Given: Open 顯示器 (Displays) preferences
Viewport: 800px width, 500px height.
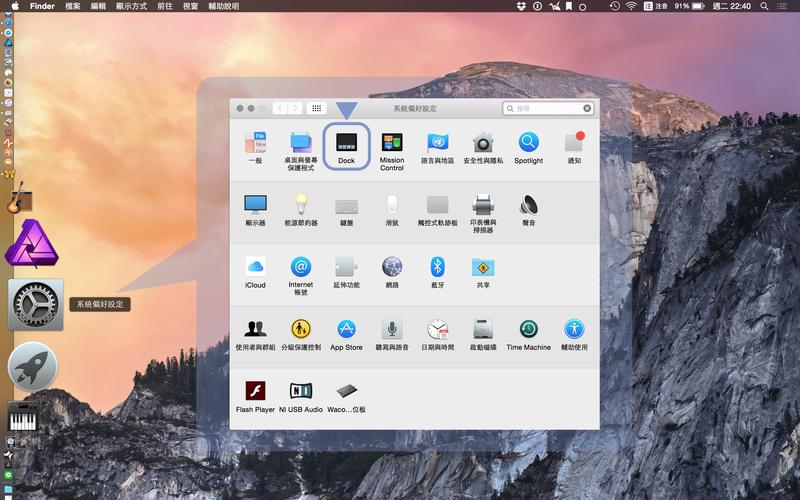Looking at the screenshot, I should pyautogui.click(x=255, y=210).
